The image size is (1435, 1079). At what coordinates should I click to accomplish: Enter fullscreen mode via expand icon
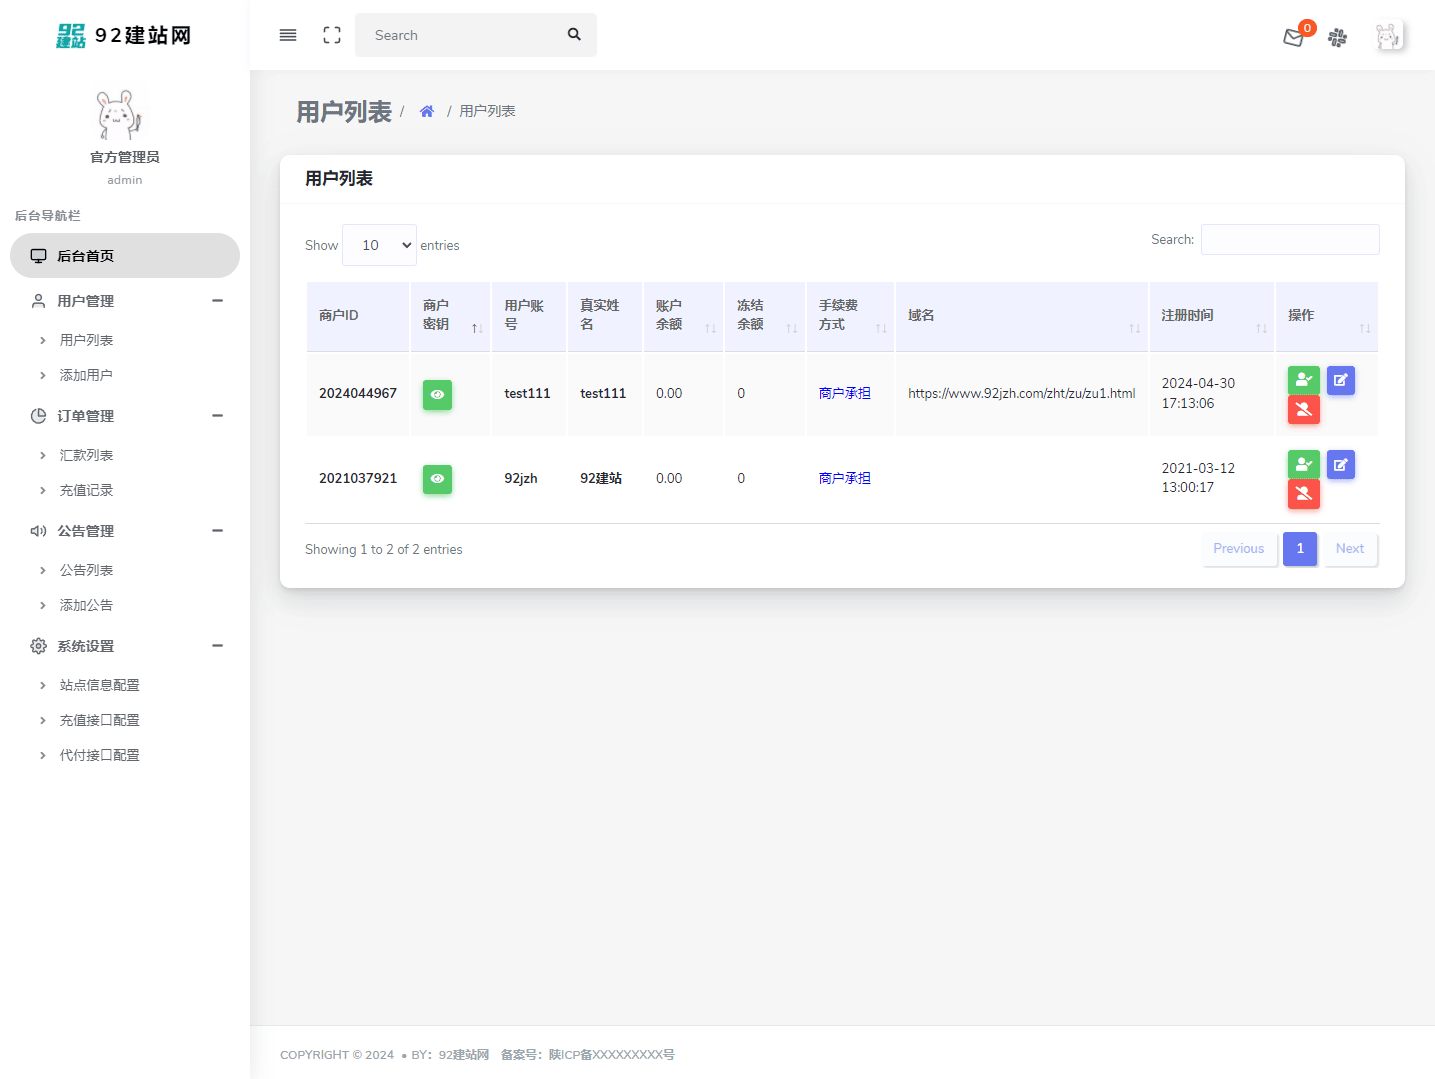[332, 35]
